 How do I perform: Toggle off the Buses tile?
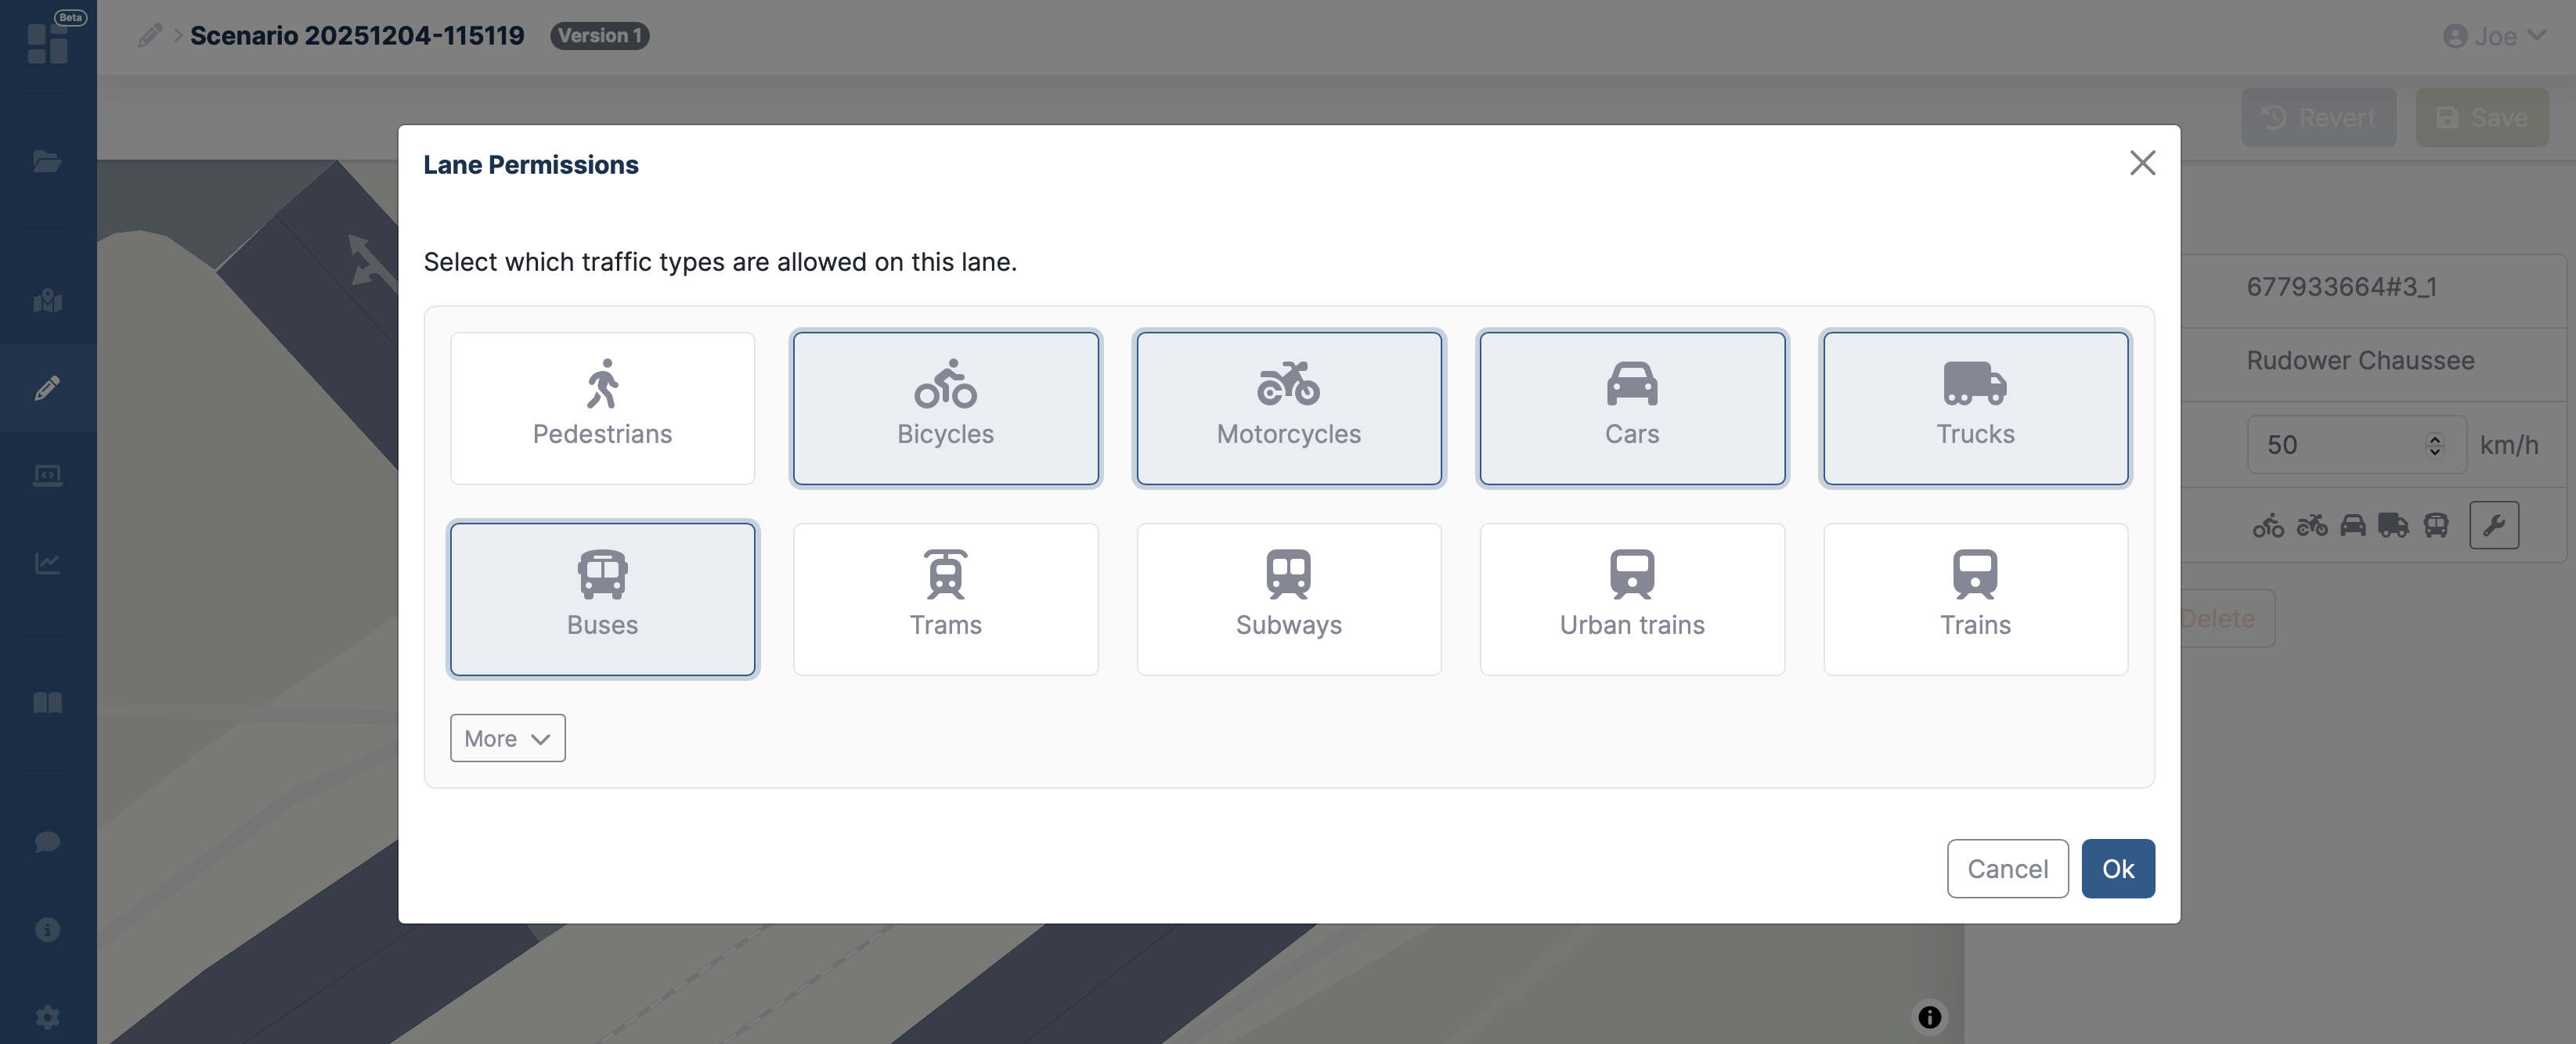pyautogui.click(x=602, y=599)
